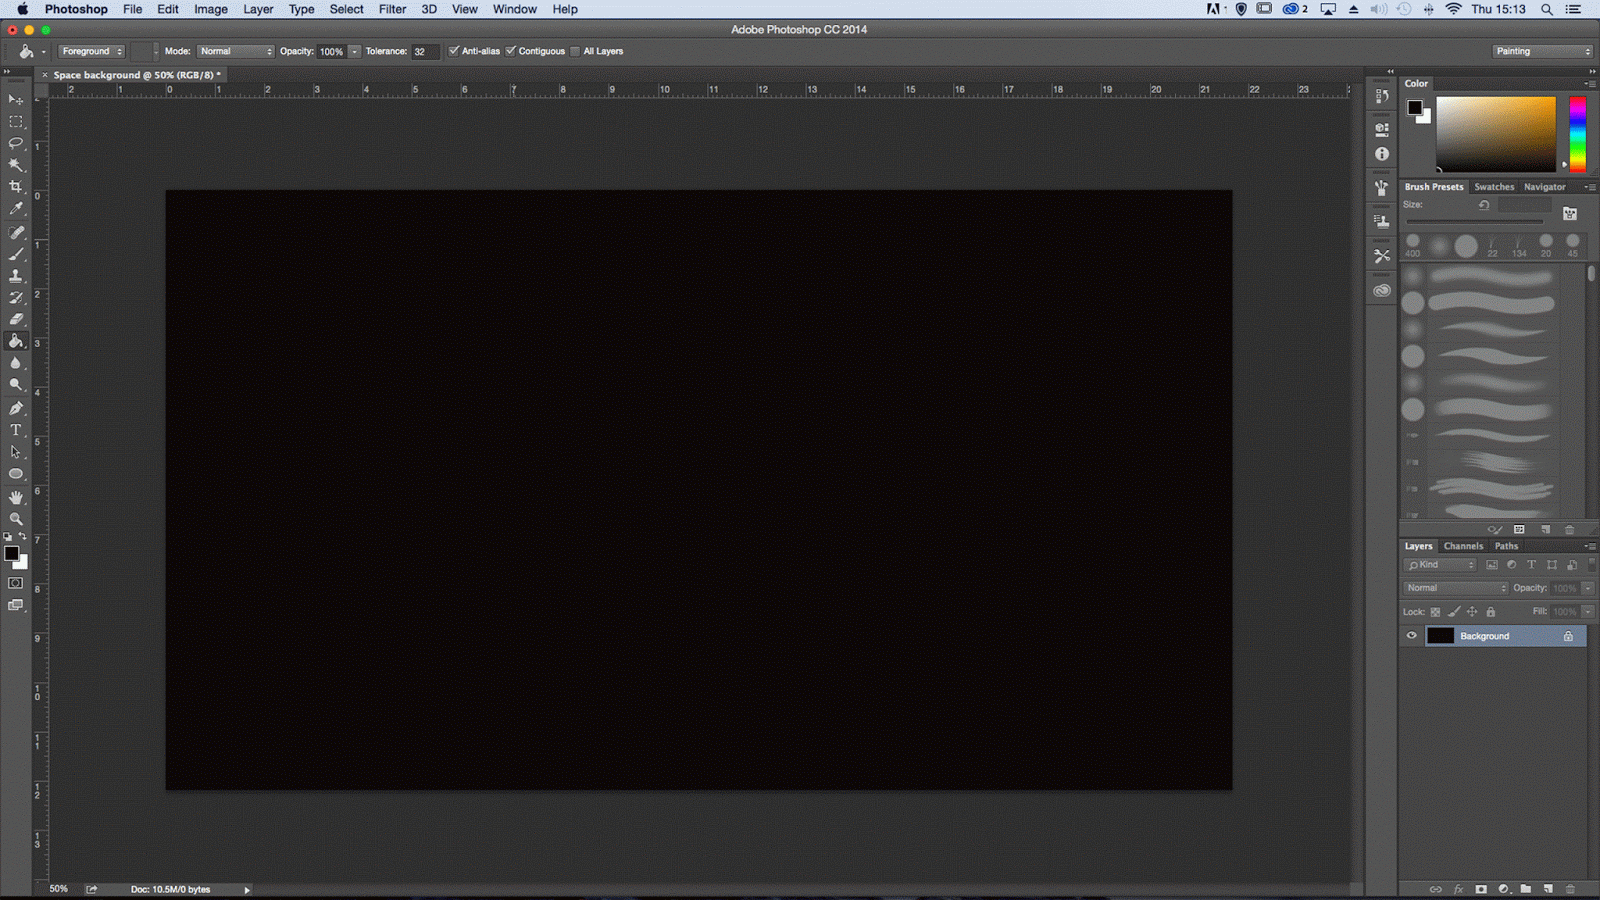Select the Eyedropper tool
This screenshot has width=1600, height=900.
(x=16, y=209)
